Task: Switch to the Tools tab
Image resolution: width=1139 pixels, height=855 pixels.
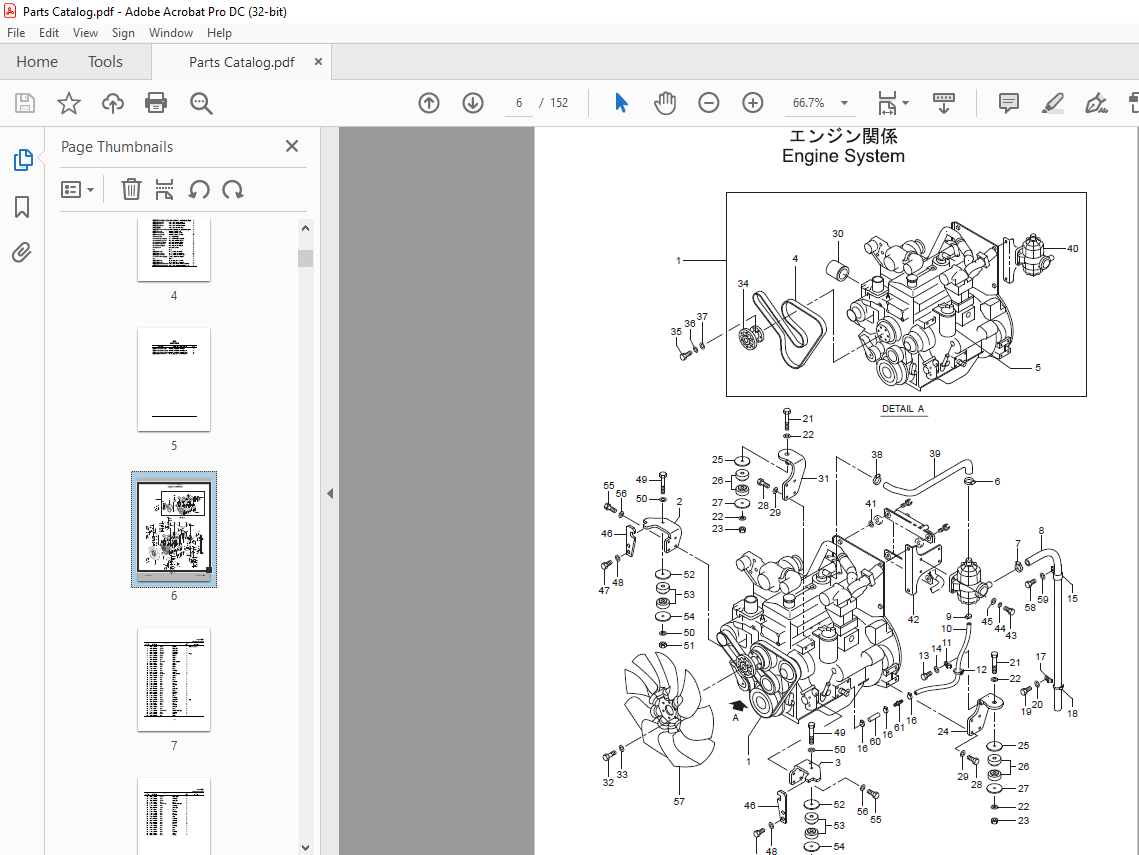Action: click(105, 62)
